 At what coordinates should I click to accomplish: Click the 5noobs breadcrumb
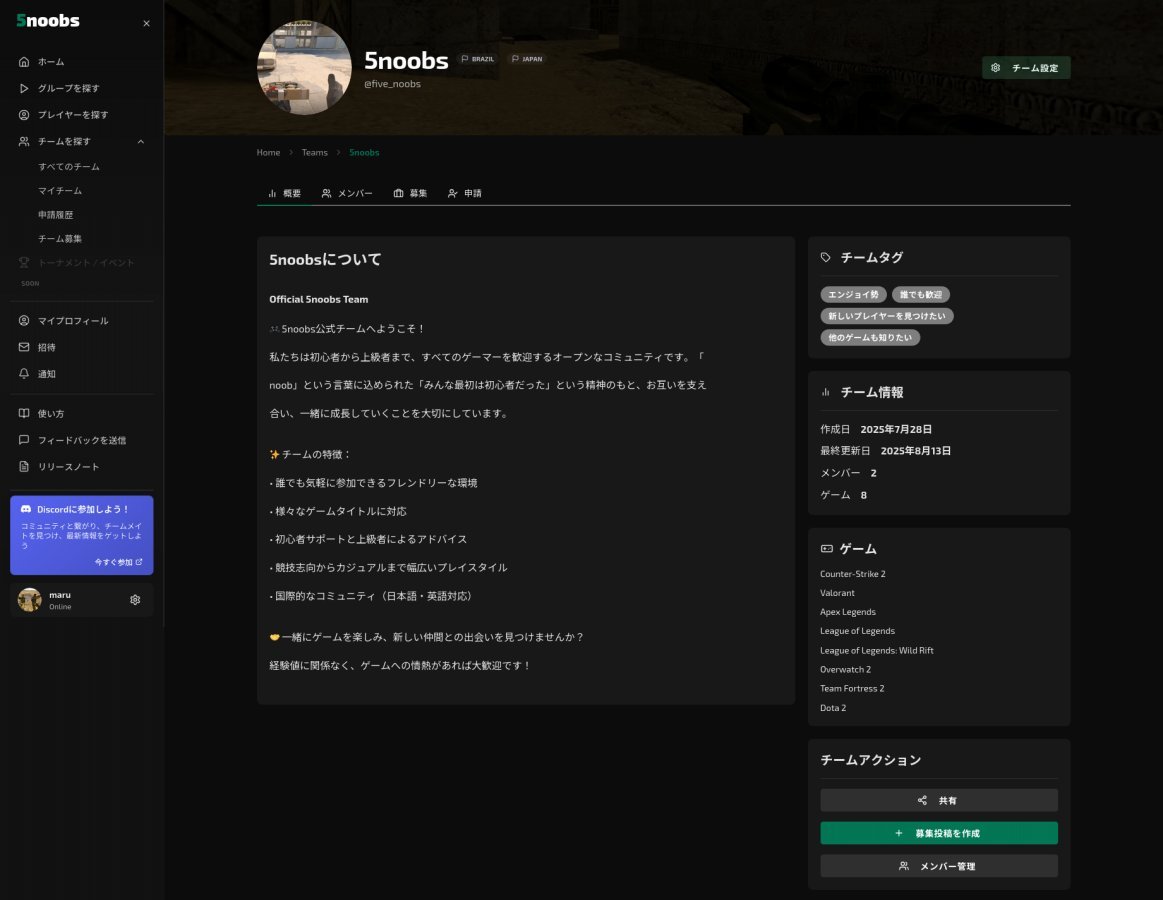coord(364,152)
